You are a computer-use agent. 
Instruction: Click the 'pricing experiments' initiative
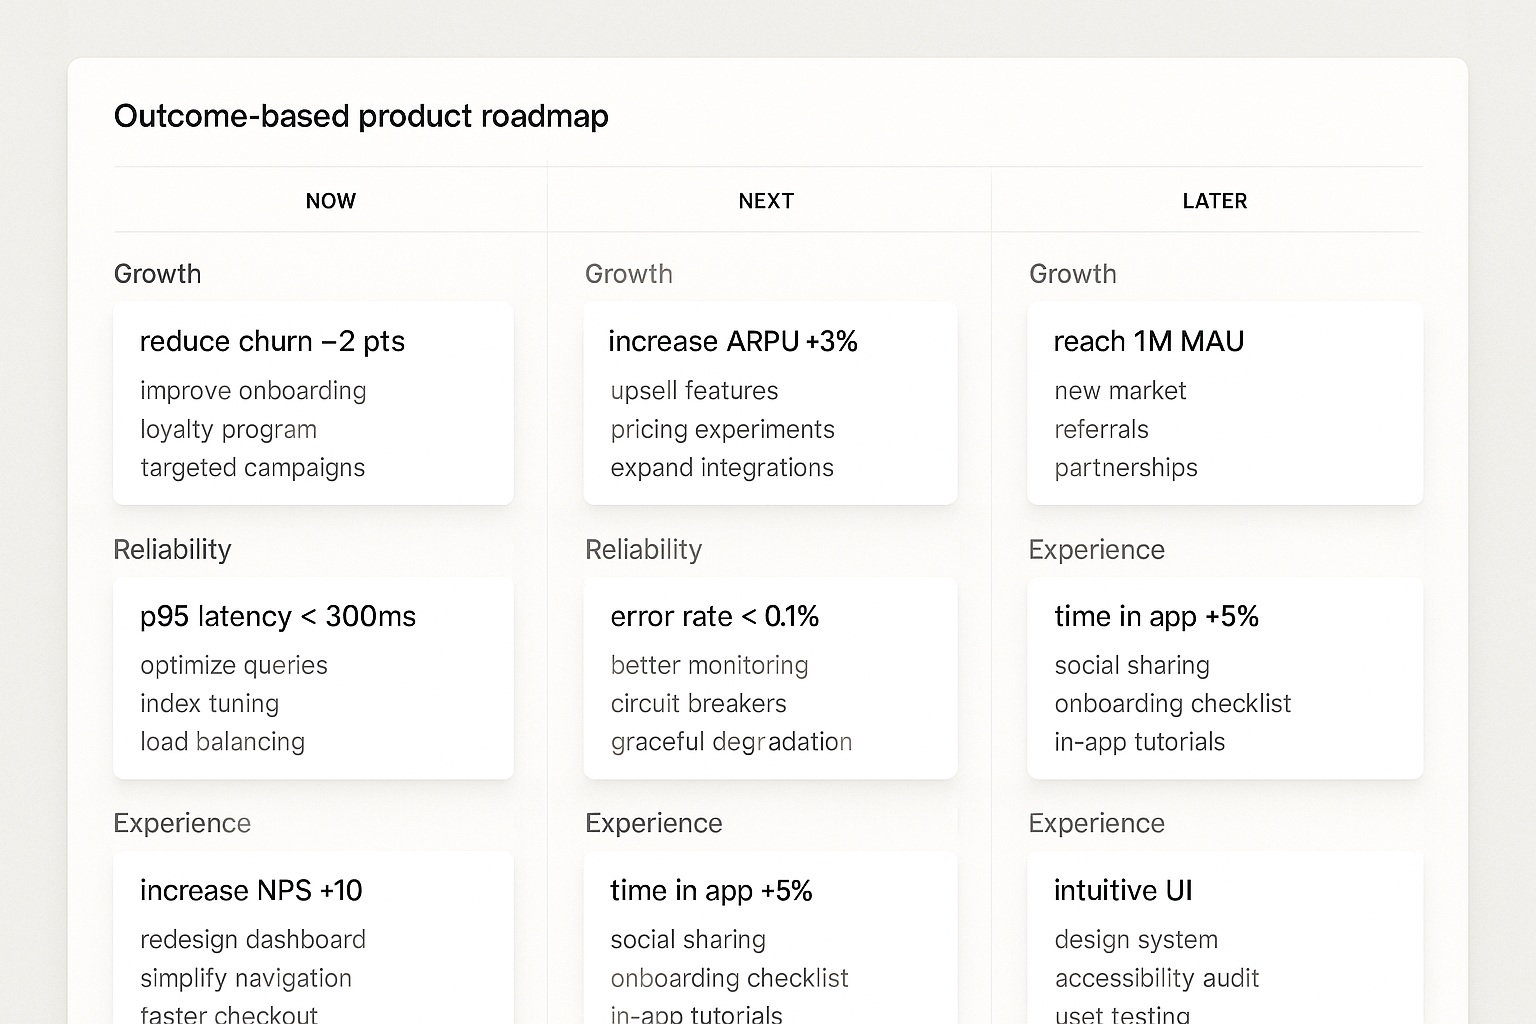pos(722,430)
